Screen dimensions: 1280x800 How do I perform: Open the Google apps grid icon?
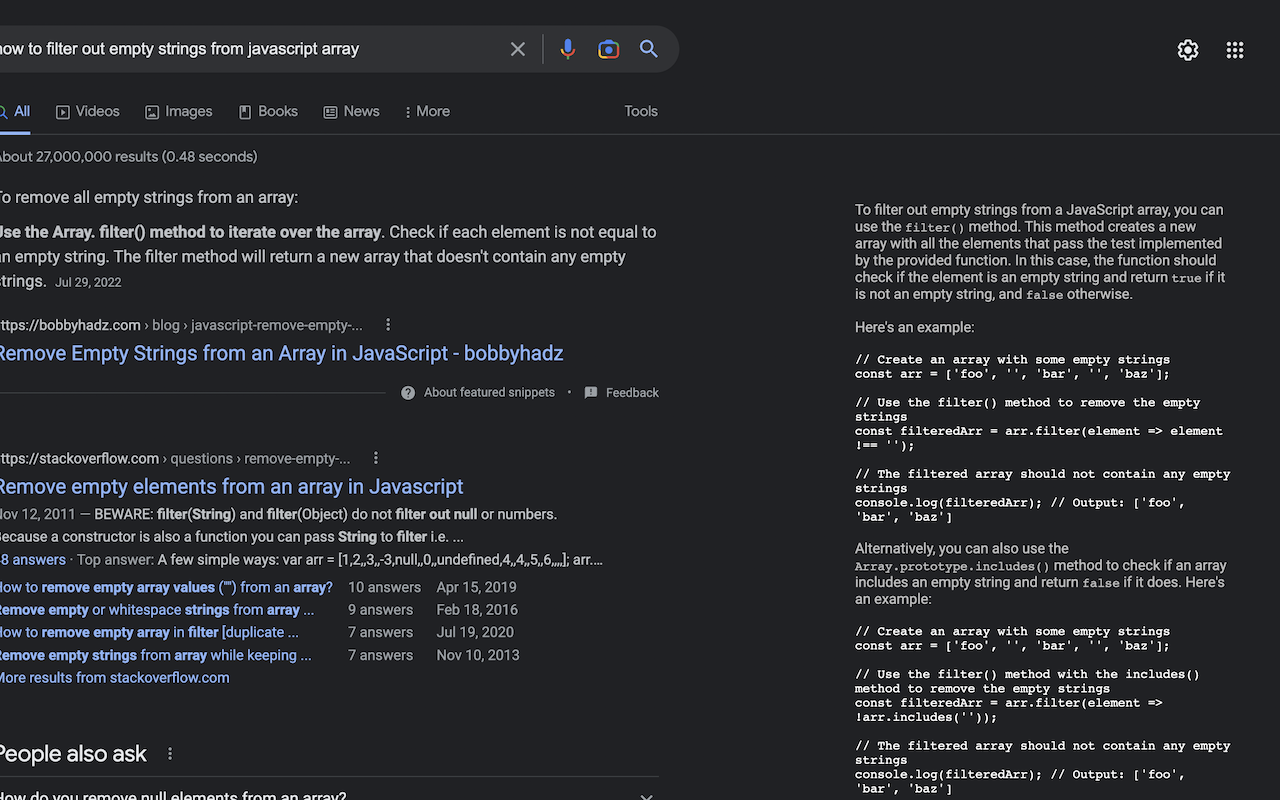tap(1235, 50)
